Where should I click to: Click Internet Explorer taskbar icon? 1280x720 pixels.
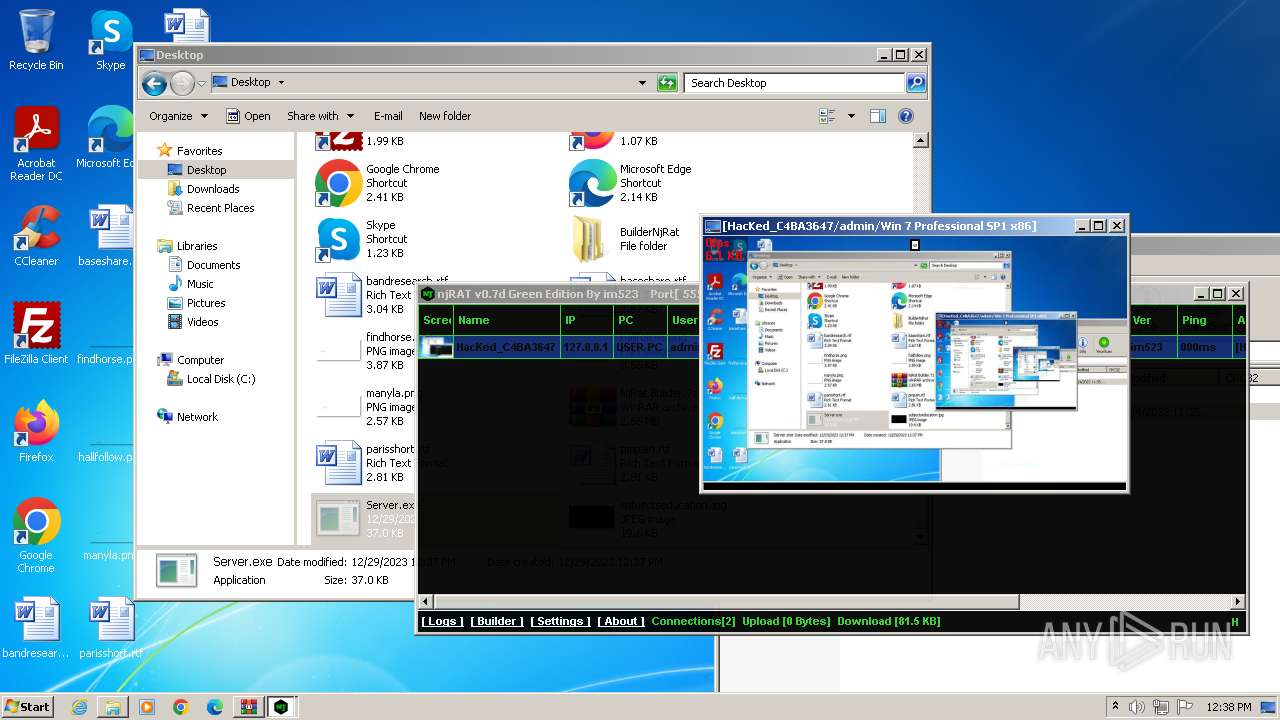click(x=80, y=707)
